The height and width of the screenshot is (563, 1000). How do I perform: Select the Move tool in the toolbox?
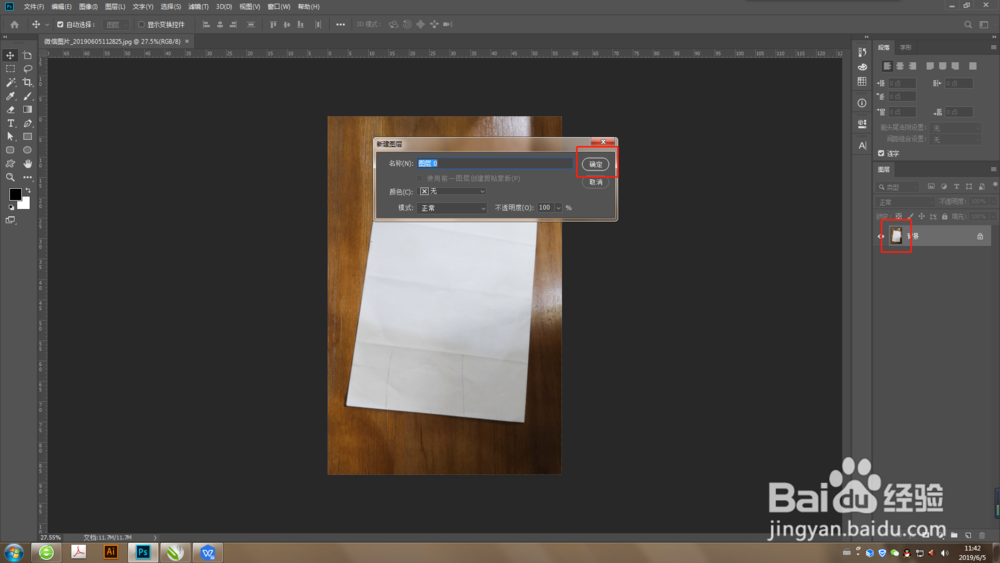click(10, 55)
